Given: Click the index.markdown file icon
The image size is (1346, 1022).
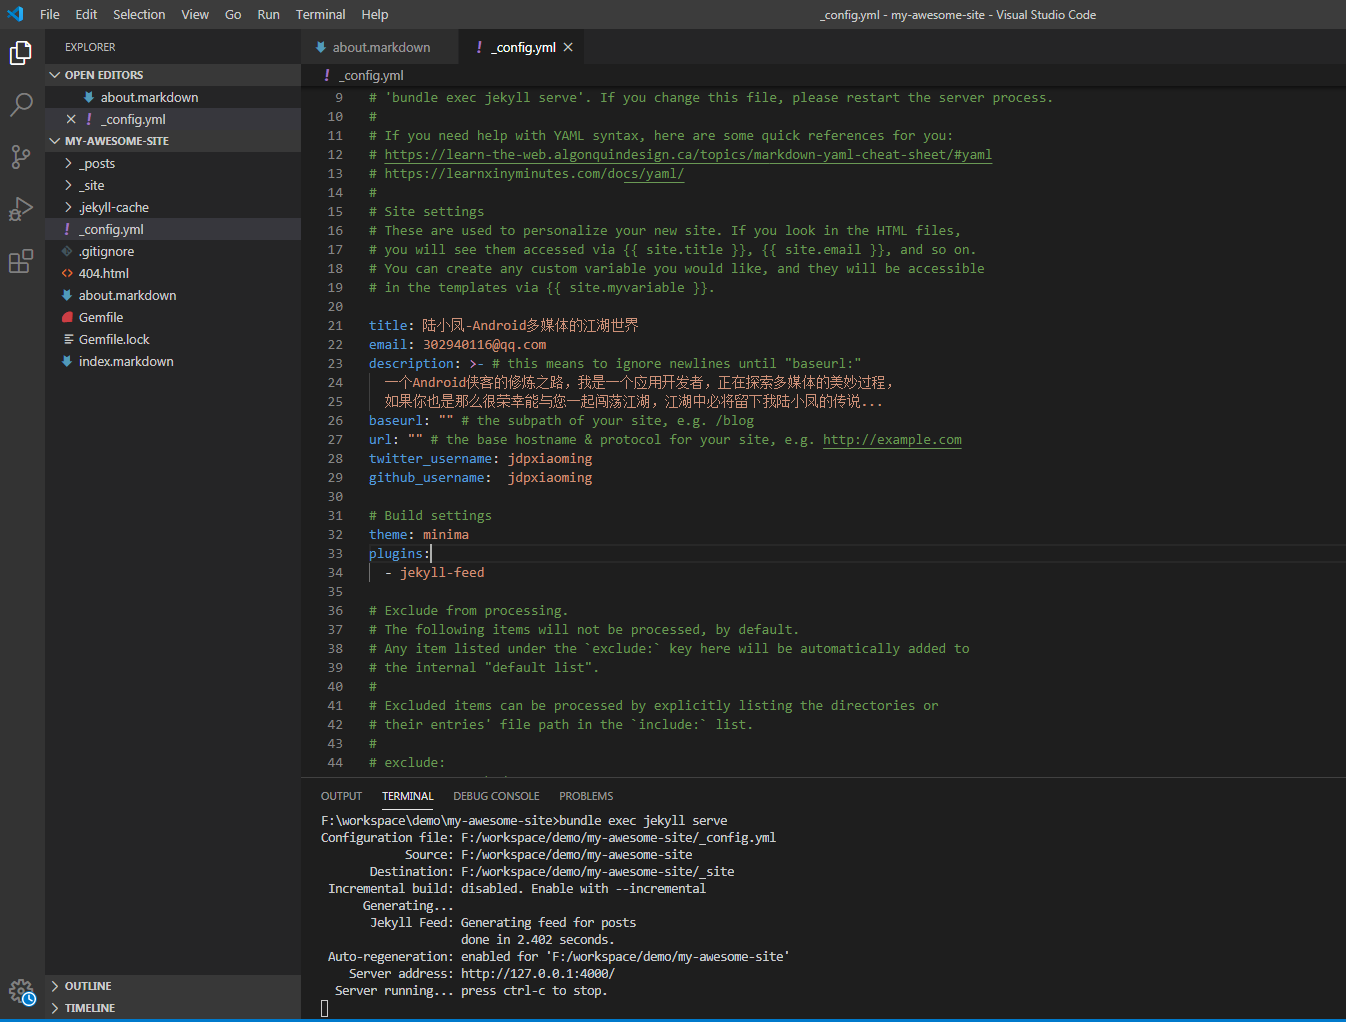Looking at the screenshot, I should (x=67, y=361).
